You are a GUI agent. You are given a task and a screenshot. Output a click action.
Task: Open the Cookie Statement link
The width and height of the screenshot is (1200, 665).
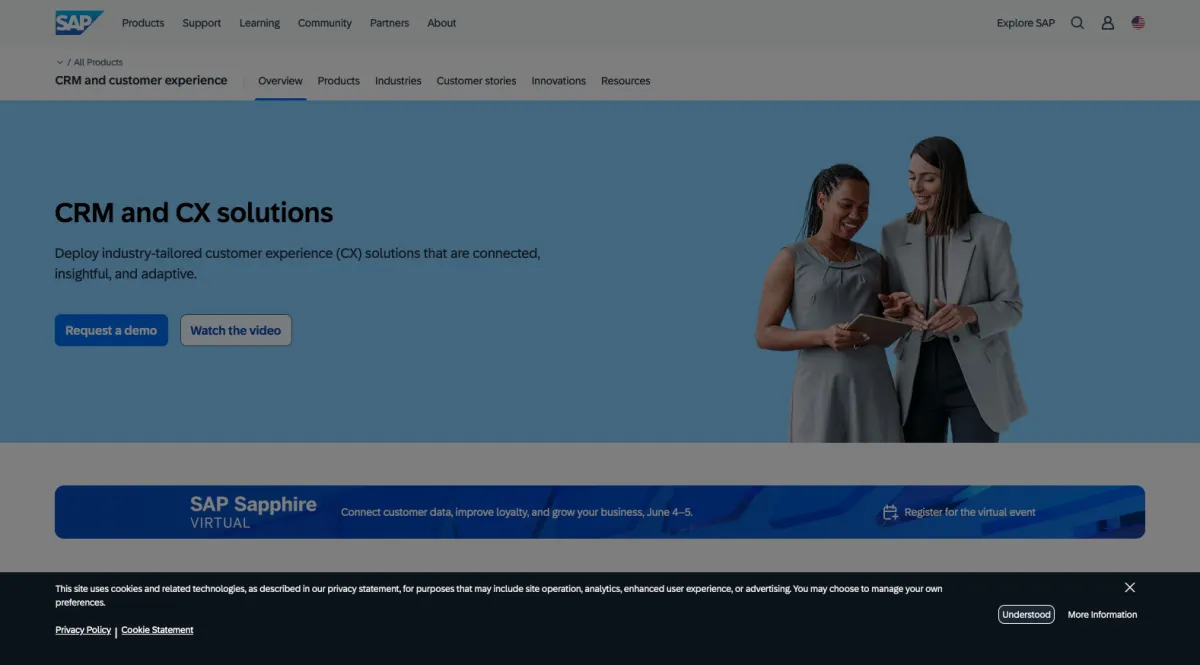tap(157, 630)
